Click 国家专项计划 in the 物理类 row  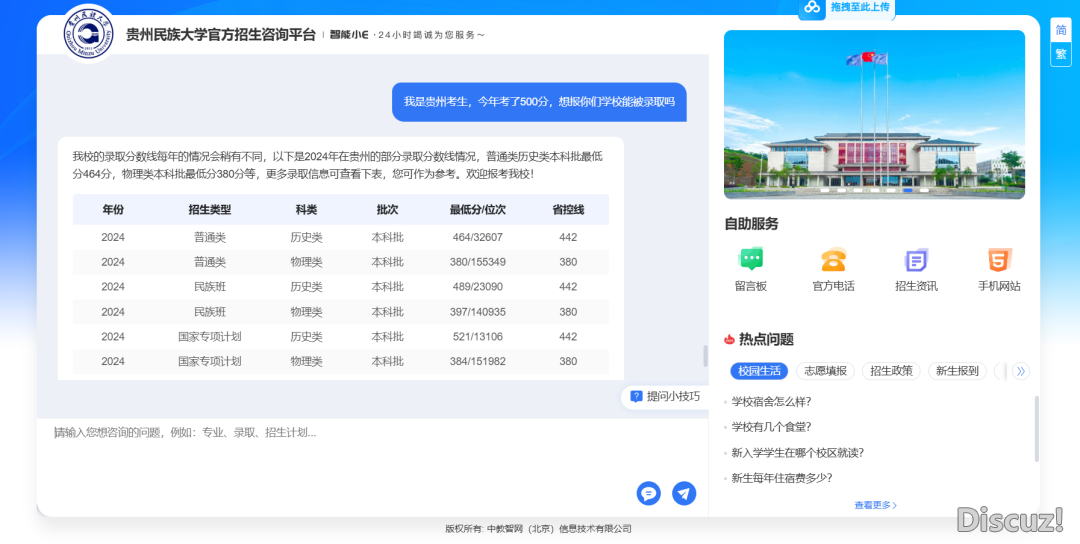coord(210,361)
